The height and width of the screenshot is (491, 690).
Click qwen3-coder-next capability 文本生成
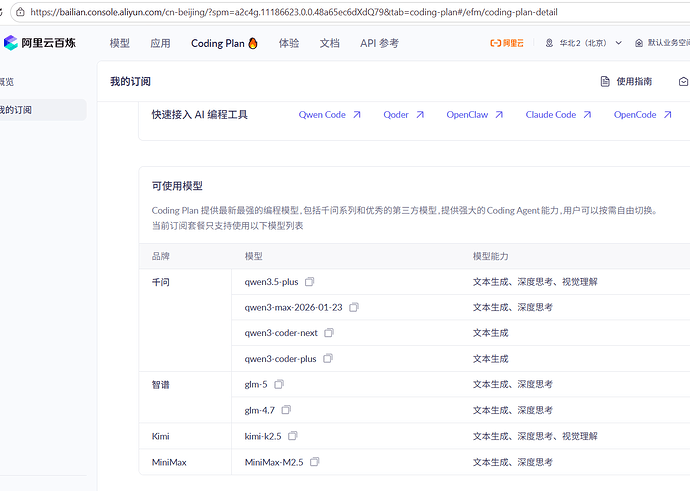tap(490, 333)
